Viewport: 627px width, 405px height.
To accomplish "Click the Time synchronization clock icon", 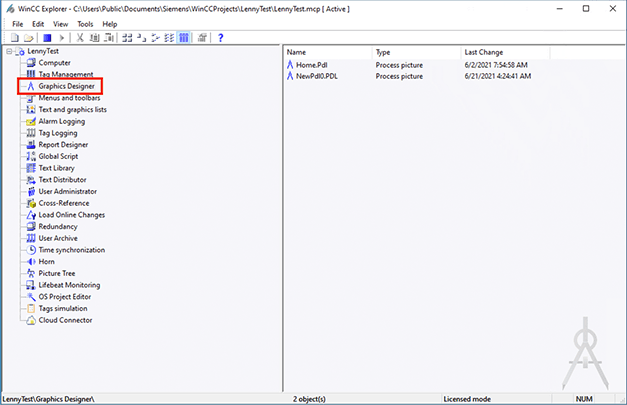I will (31, 250).
